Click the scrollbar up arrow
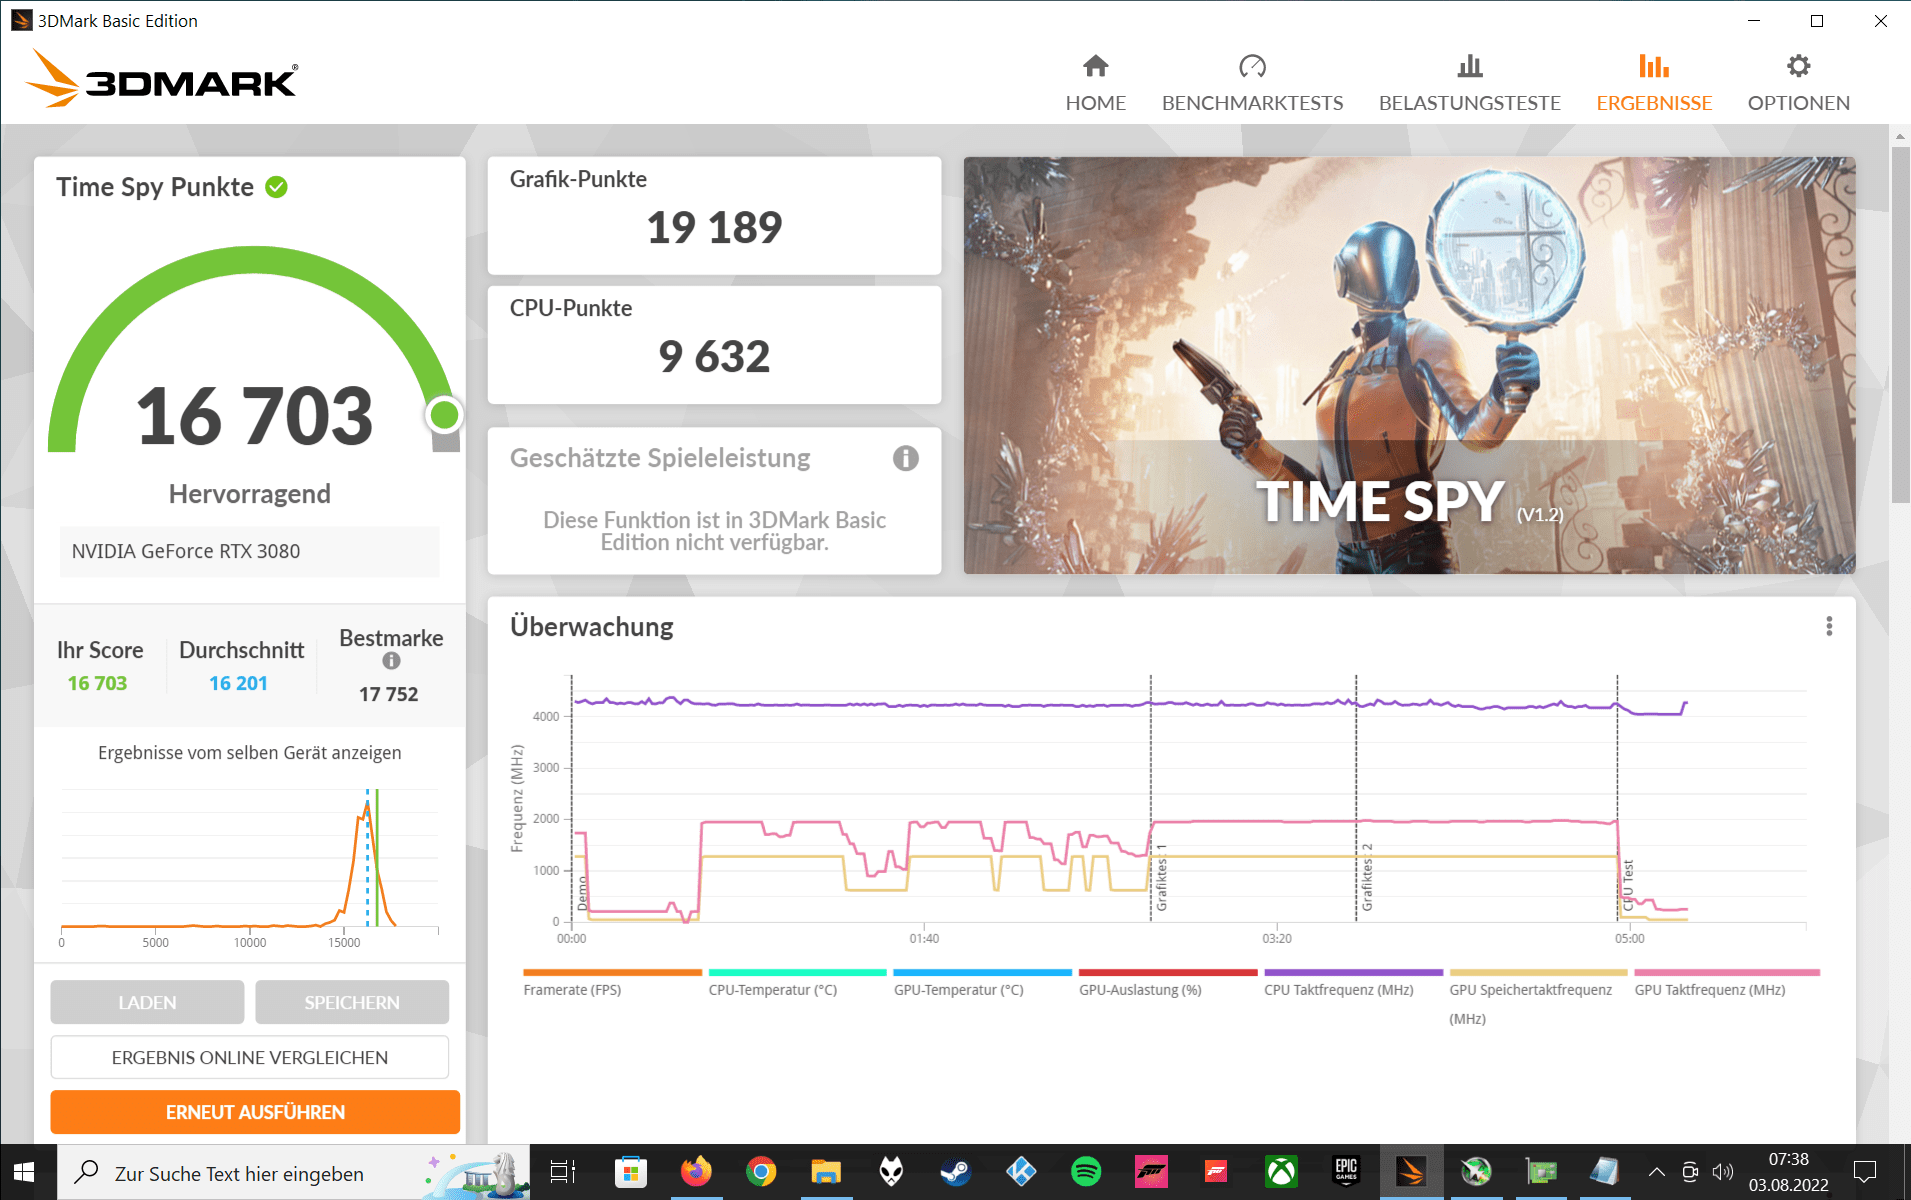The image size is (1911, 1200). (1900, 136)
